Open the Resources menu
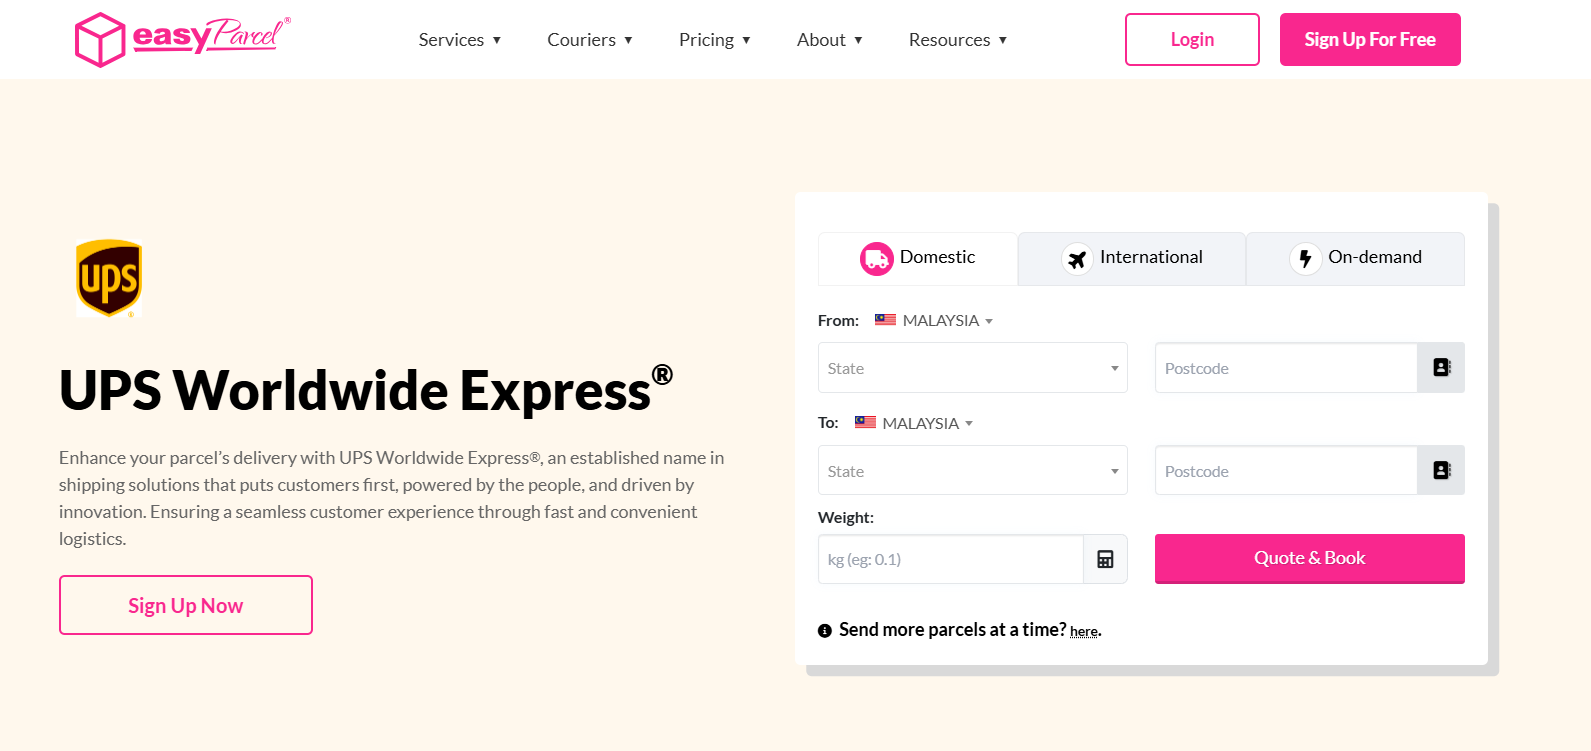This screenshot has width=1591, height=751. pyautogui.click(x=957, y=40)
